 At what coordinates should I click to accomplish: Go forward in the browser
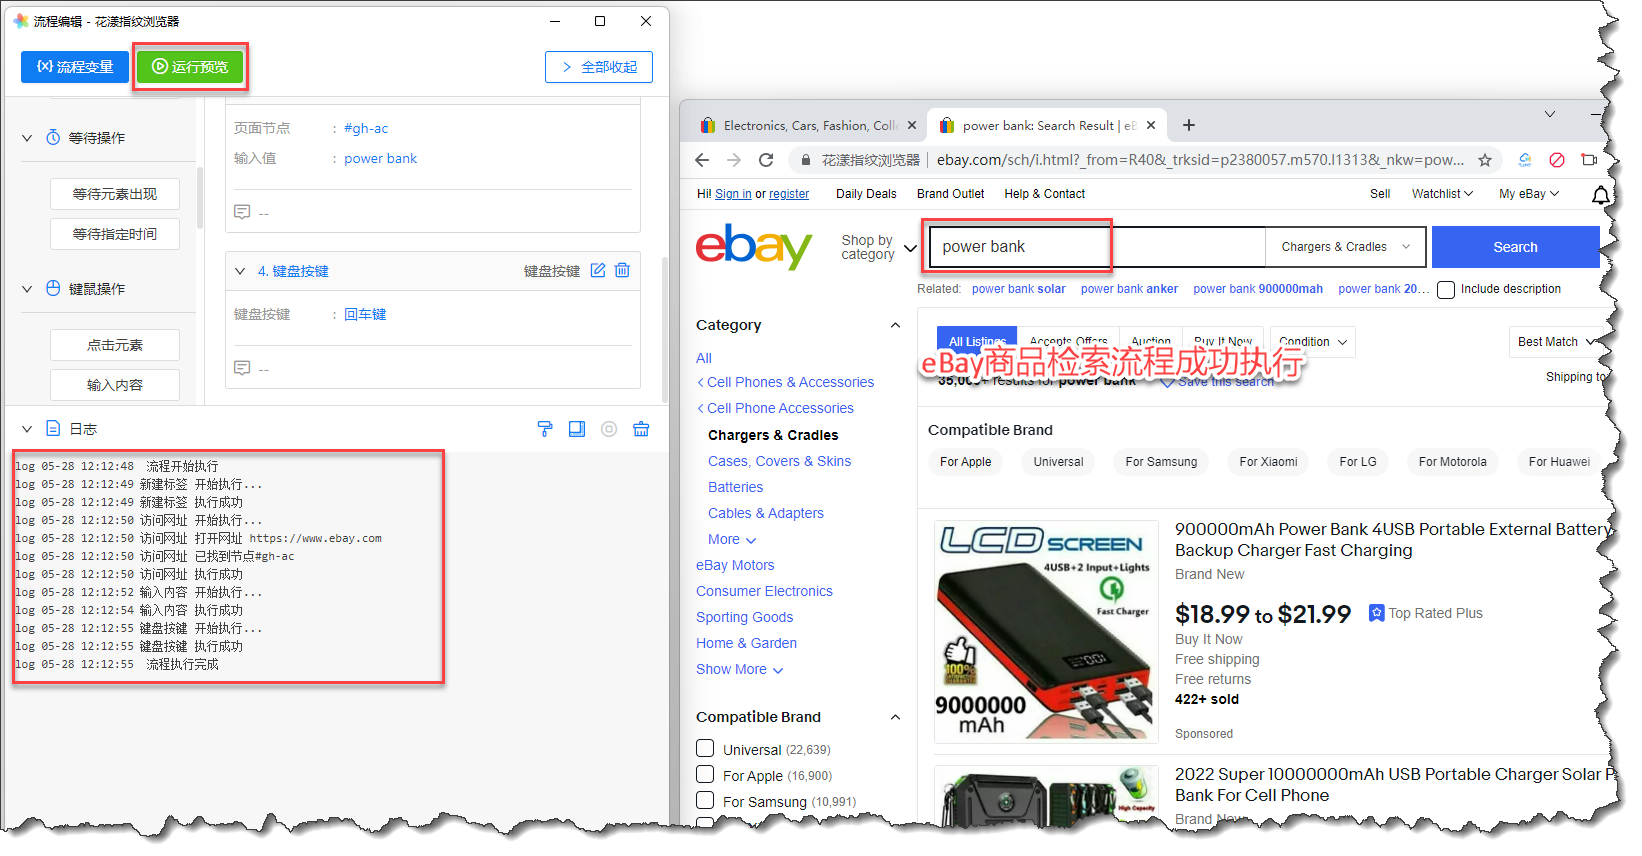[734, 160]
